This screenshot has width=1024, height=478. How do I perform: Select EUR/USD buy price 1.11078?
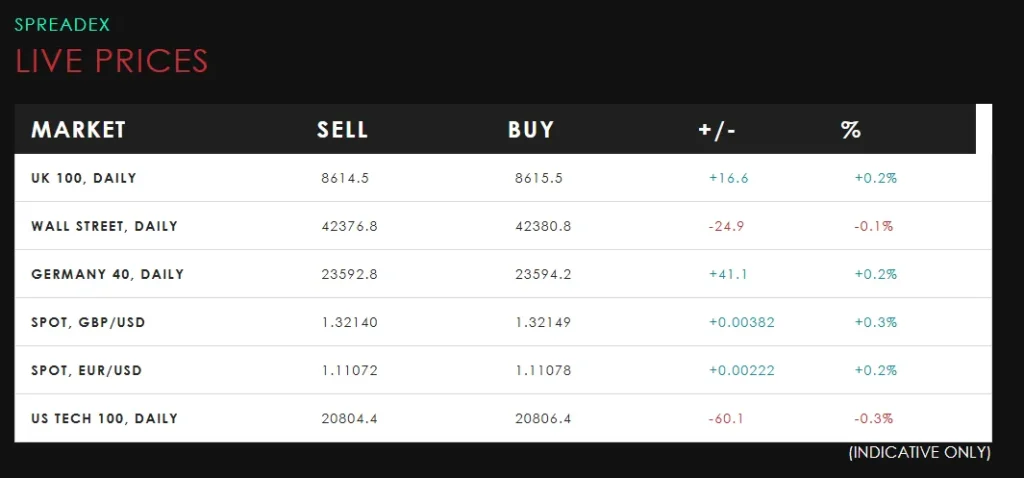(543, 370)
